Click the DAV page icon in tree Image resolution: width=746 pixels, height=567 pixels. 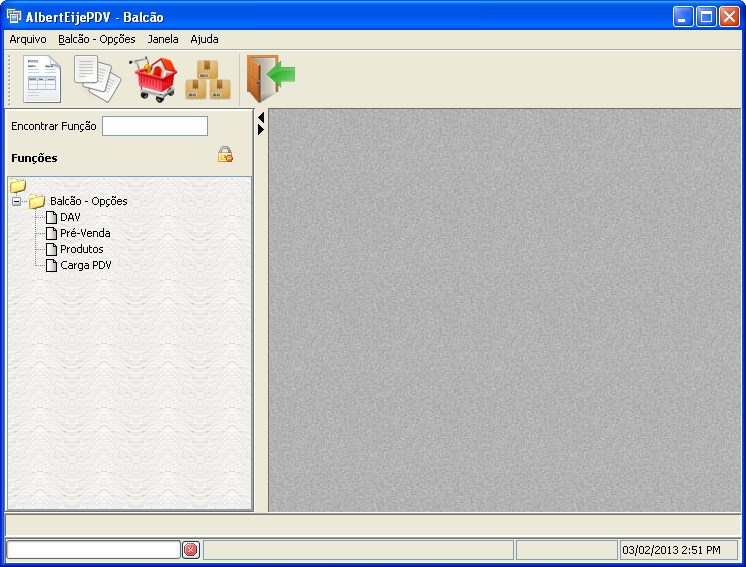click(51, 217)
